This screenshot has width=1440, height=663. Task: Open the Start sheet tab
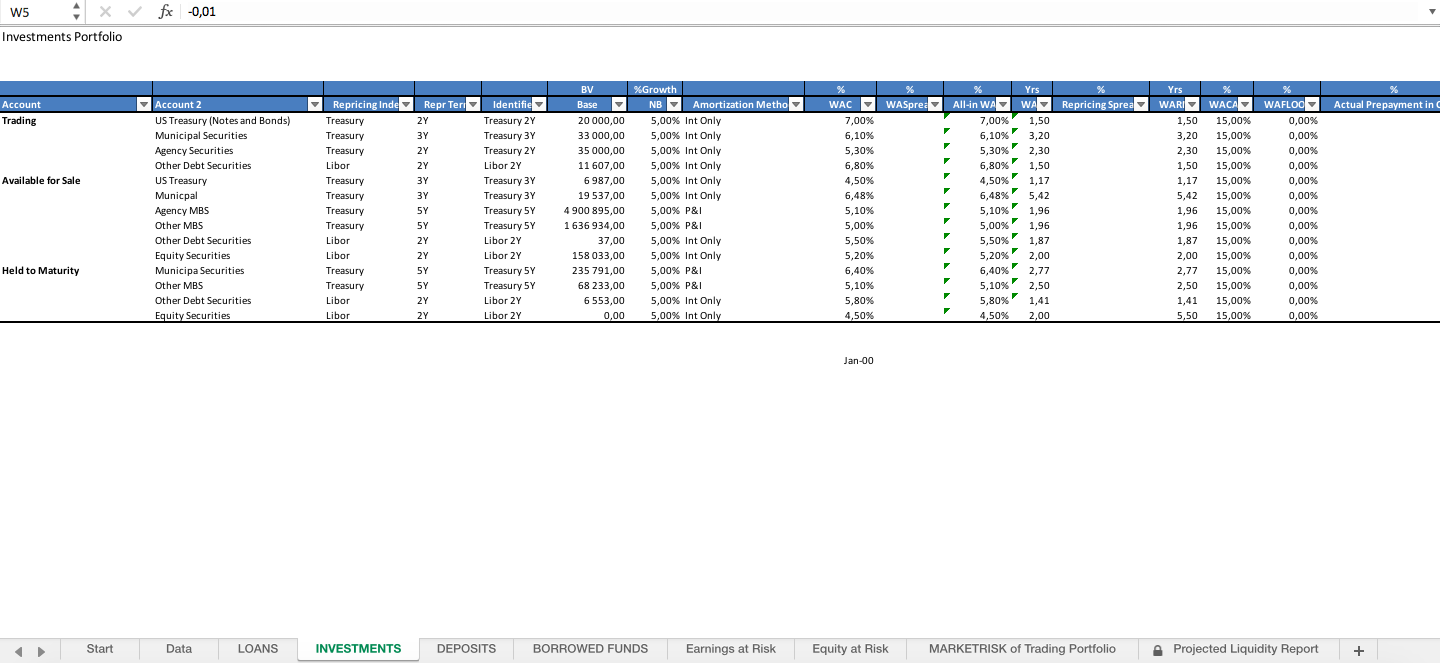(x=99, y=648)
